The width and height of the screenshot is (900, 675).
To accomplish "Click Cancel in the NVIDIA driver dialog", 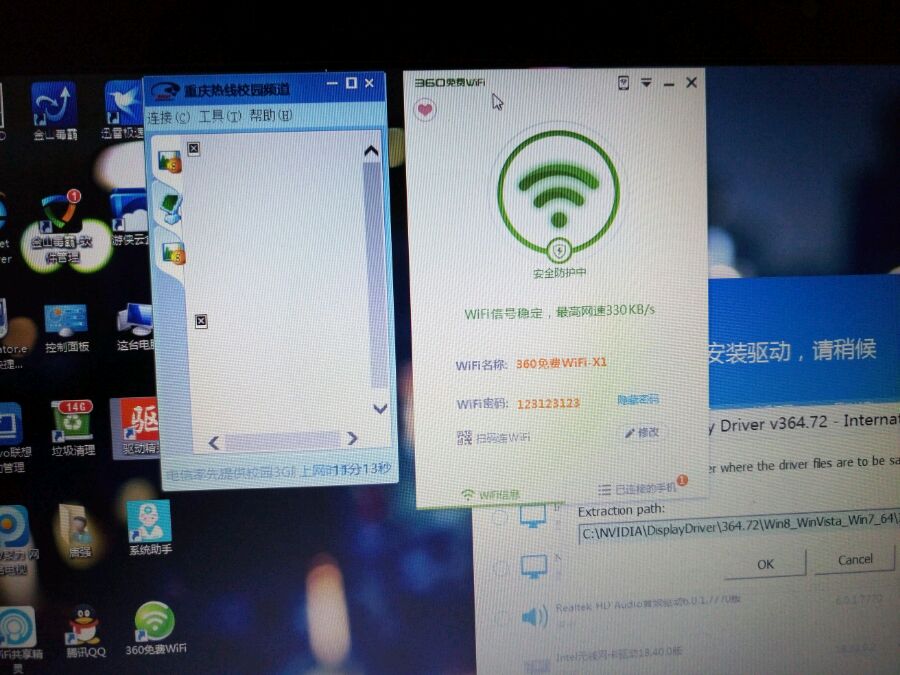I will click(x=854, y=559).
